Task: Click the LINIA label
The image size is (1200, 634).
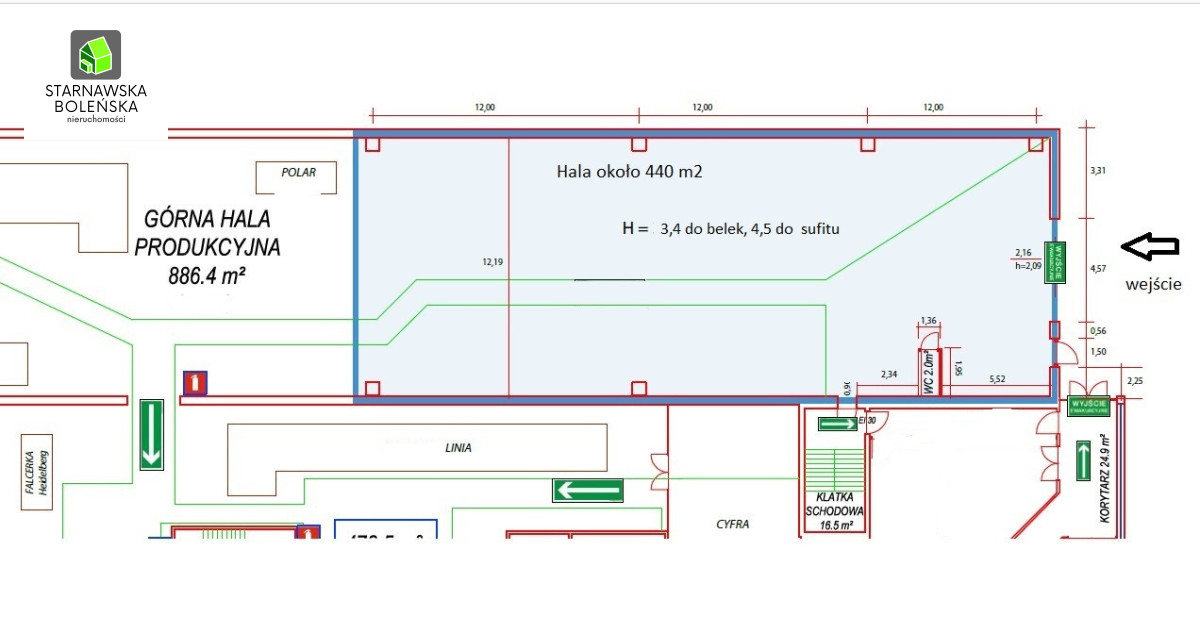Action: 459,448
